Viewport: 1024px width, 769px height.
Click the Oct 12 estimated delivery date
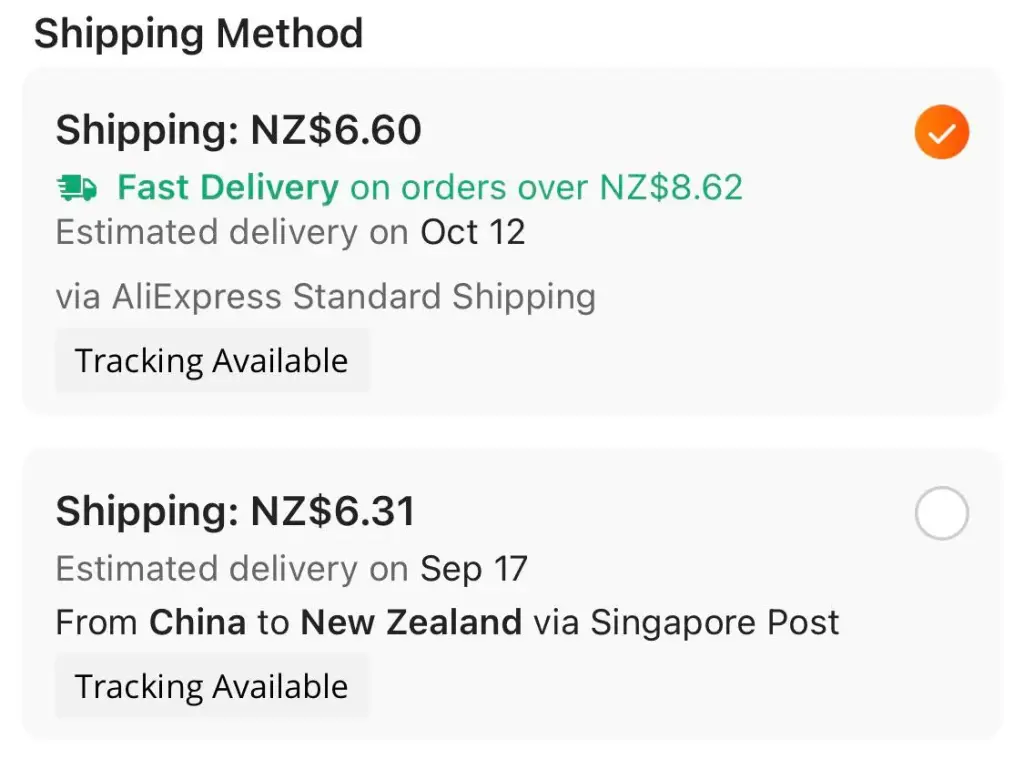coord(472,232)
